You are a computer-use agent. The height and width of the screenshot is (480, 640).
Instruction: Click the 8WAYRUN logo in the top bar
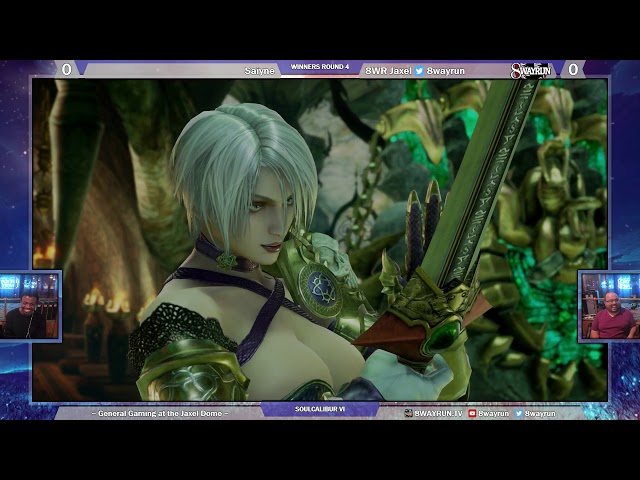click(531, 71)
